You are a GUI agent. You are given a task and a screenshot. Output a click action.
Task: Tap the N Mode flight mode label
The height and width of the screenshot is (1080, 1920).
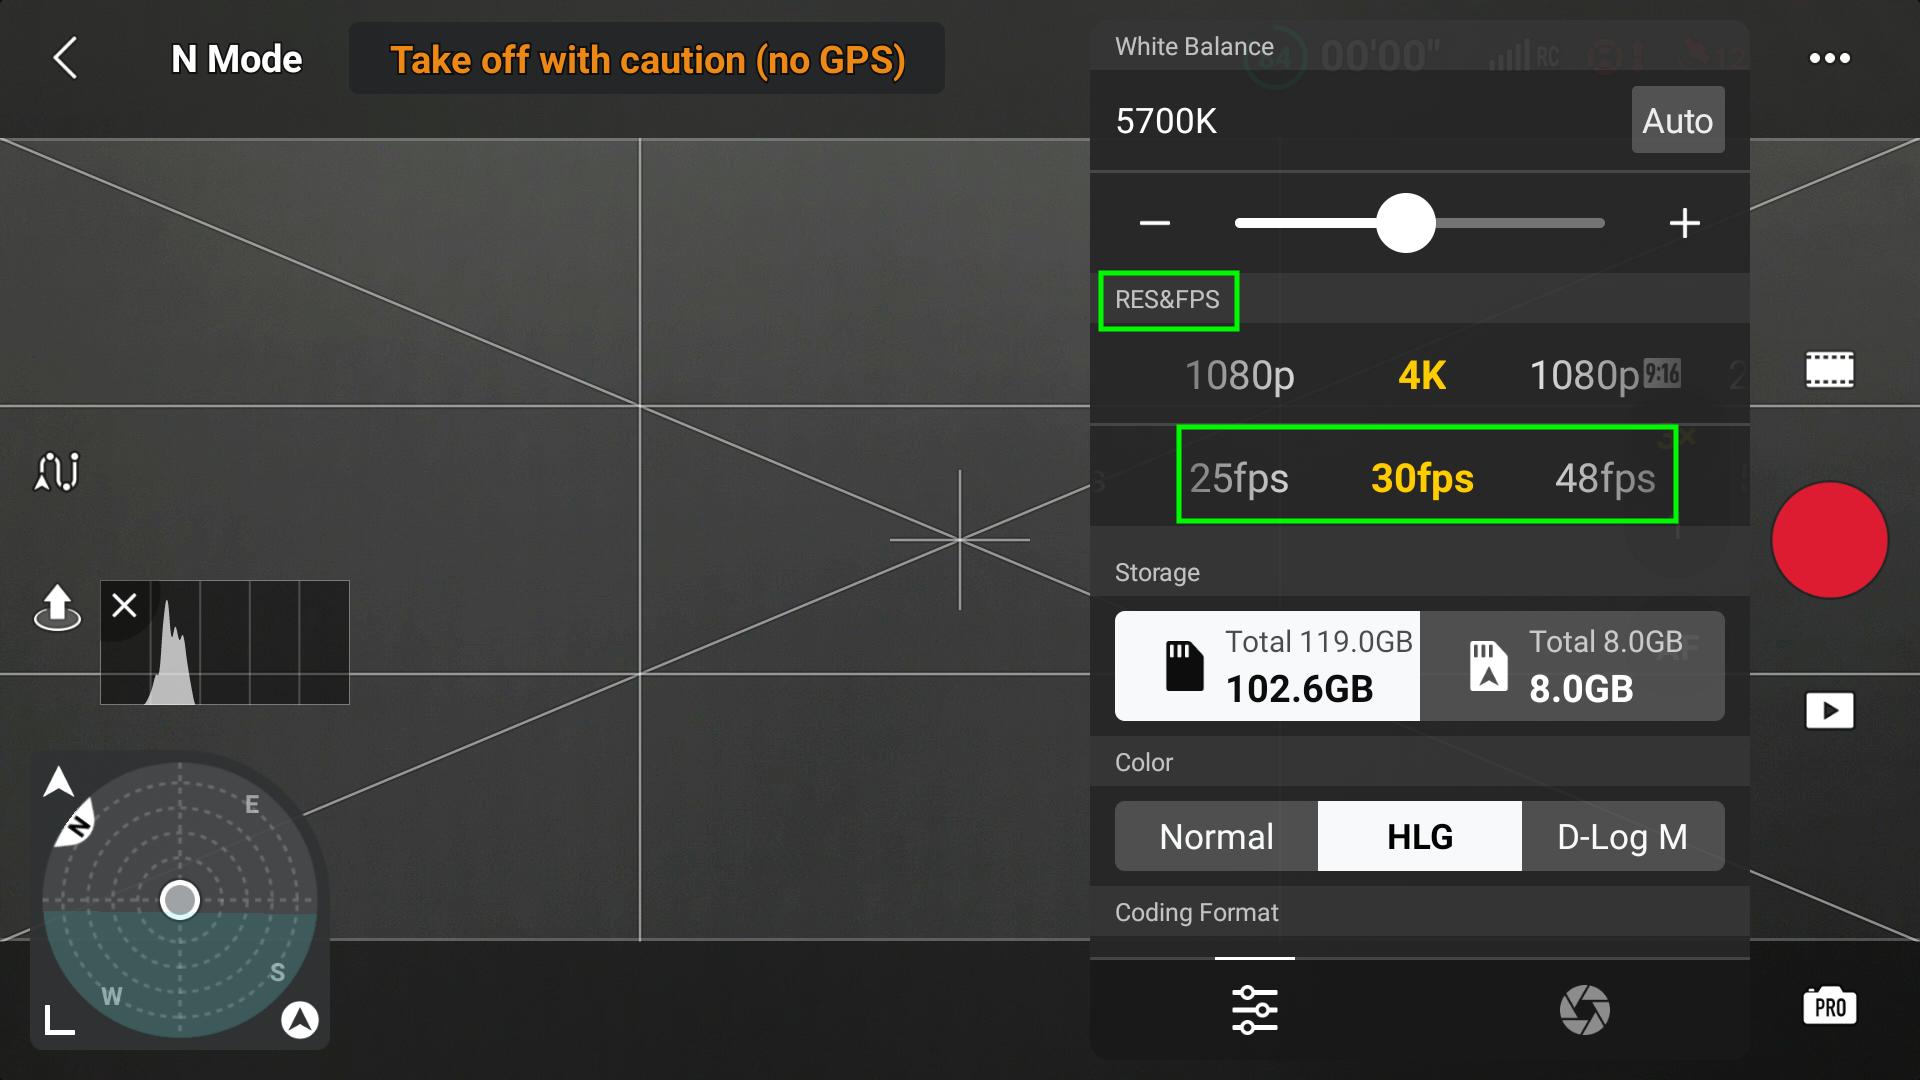click(236, 59)
